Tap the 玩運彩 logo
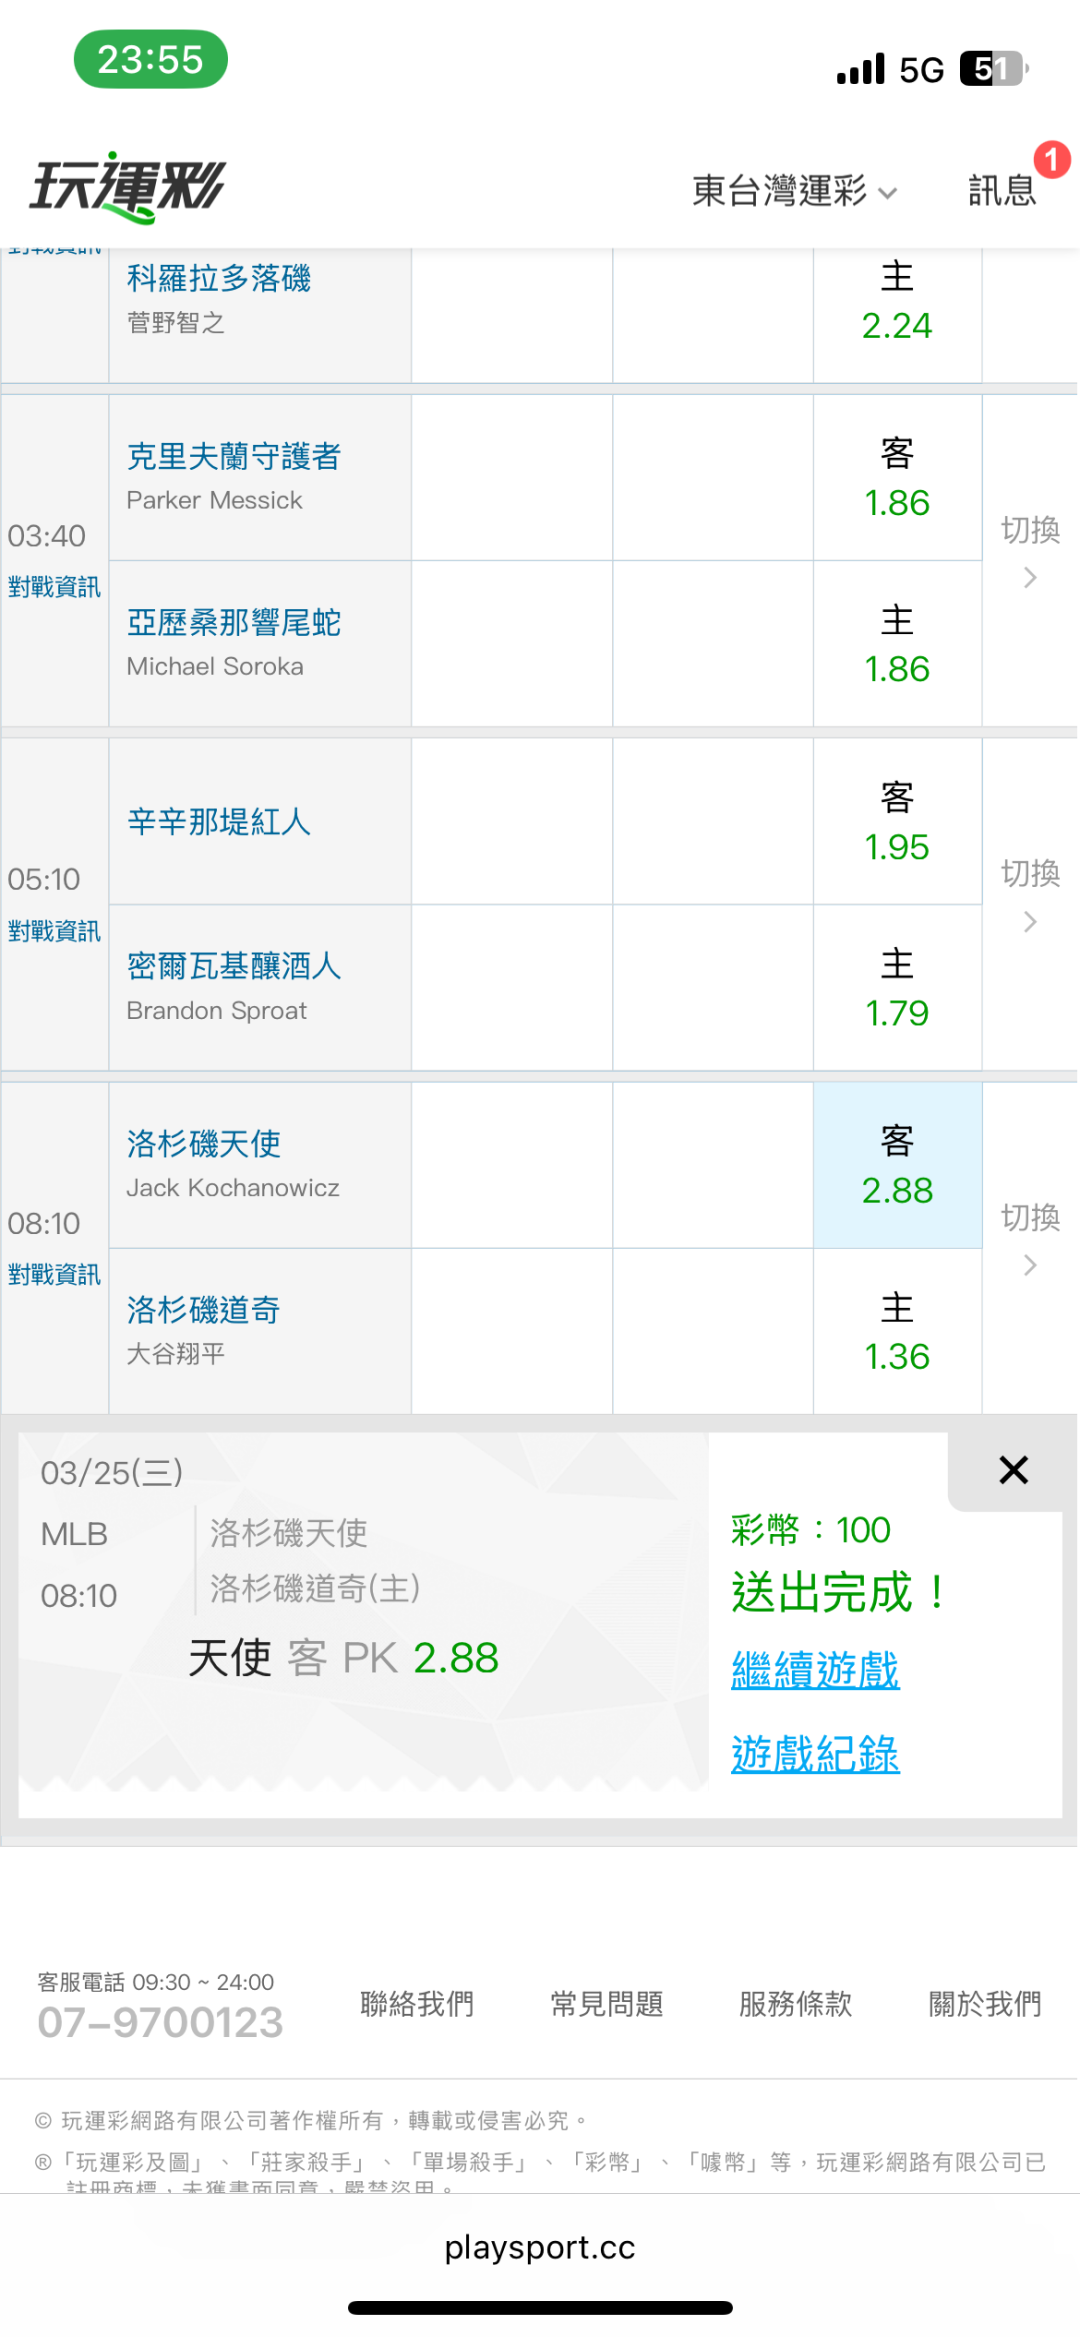This screenshot has height=2337, width=1080. click(x=128, y=187)
